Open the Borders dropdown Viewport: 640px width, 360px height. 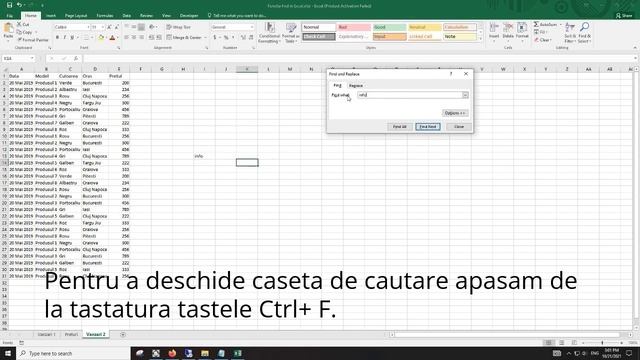coord(91,38)
